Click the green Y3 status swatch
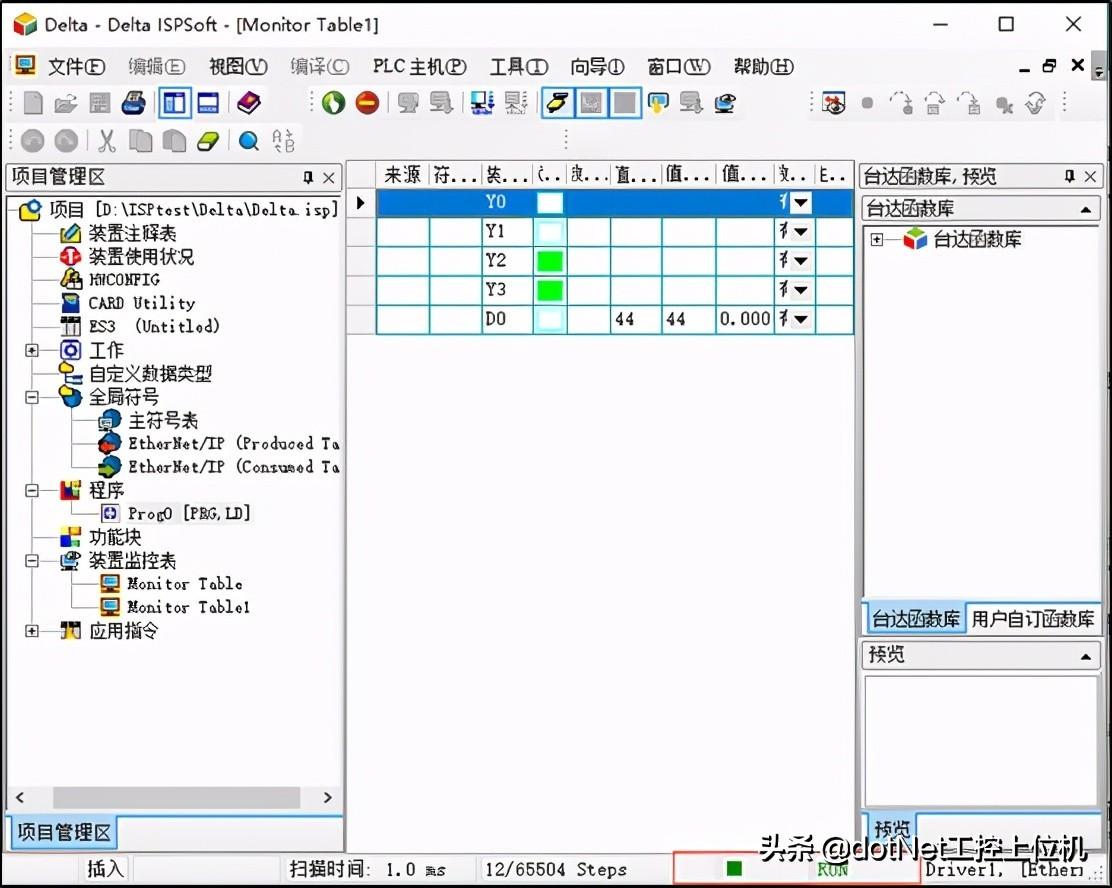 (x=550, y=290)
